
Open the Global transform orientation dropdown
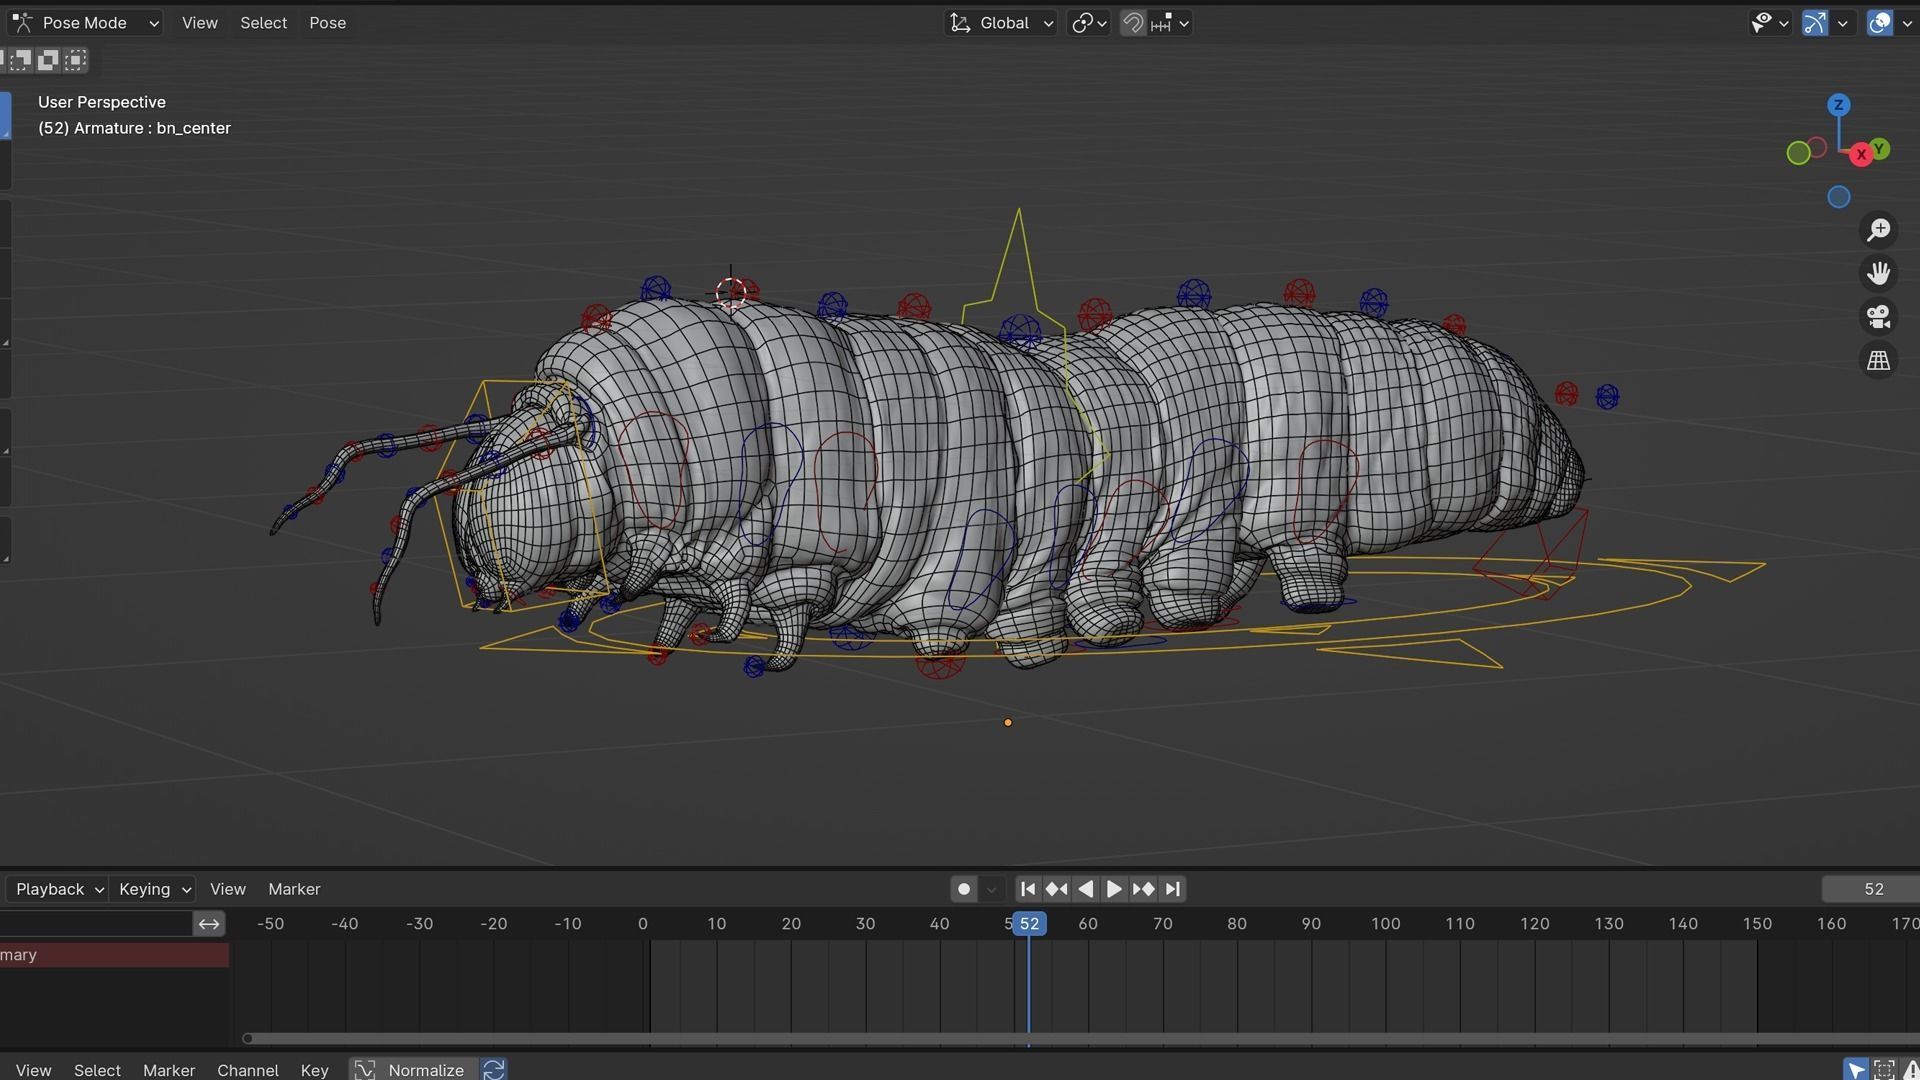[x=1000, y=22]
